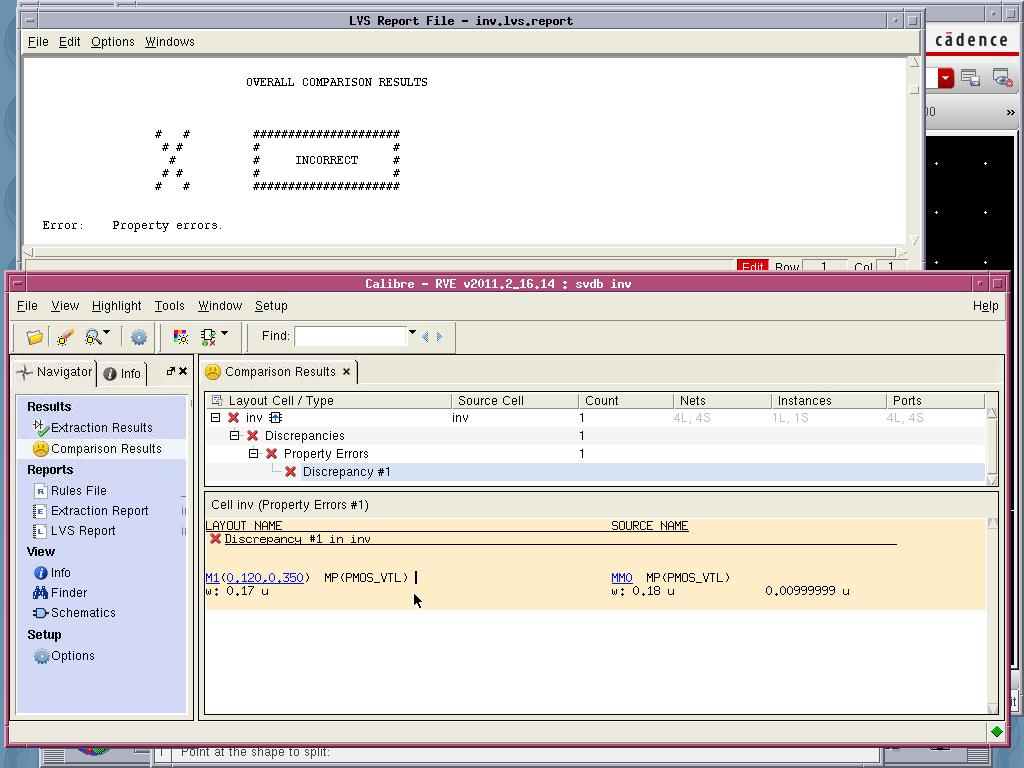Collapse the Discrepancies tree node
This screenshot has width=1024, height=768.
point(234,436)
